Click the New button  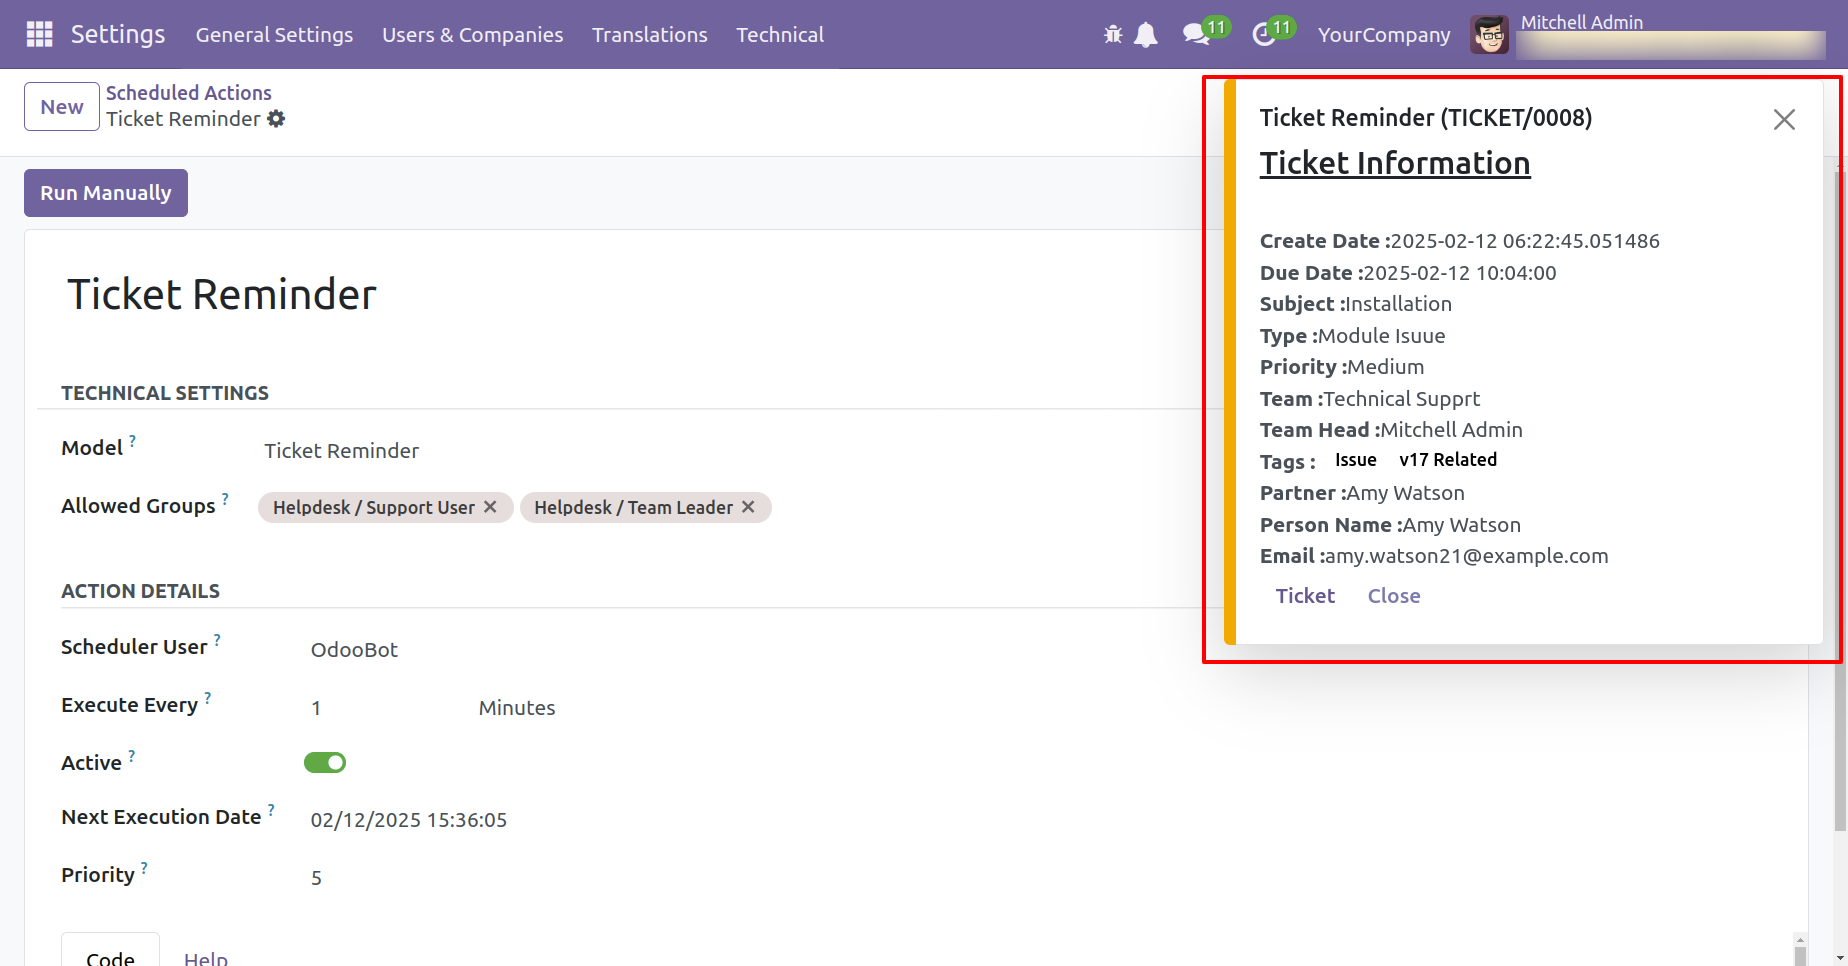tap(62, 107)
